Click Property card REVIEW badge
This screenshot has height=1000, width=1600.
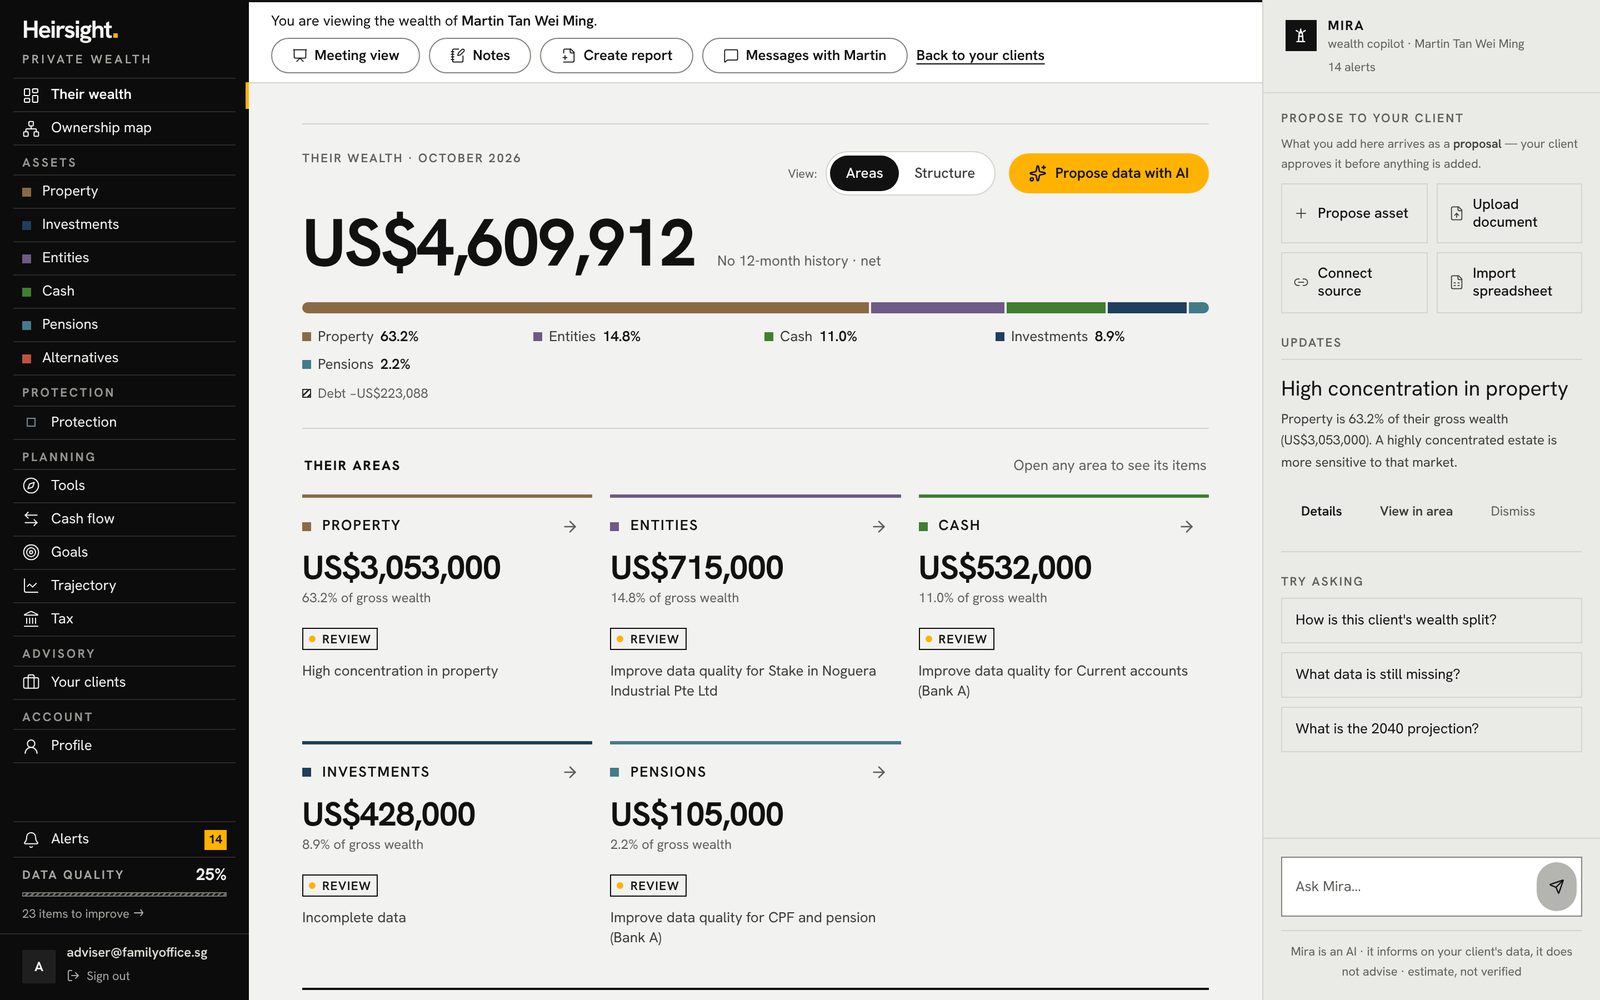[340, 639]
